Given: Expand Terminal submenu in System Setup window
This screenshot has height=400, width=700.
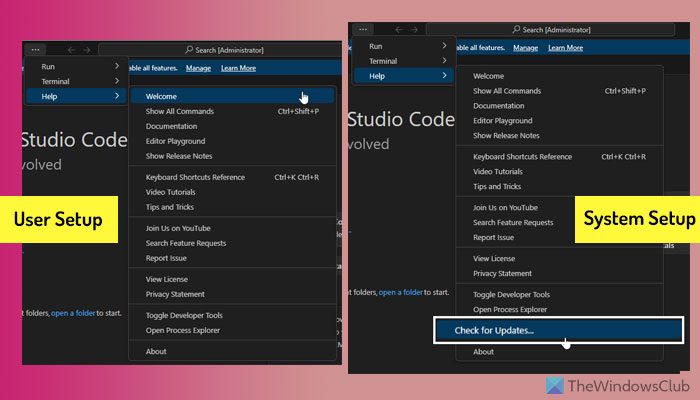Looking at the screenshot, I should coord(404,61).
